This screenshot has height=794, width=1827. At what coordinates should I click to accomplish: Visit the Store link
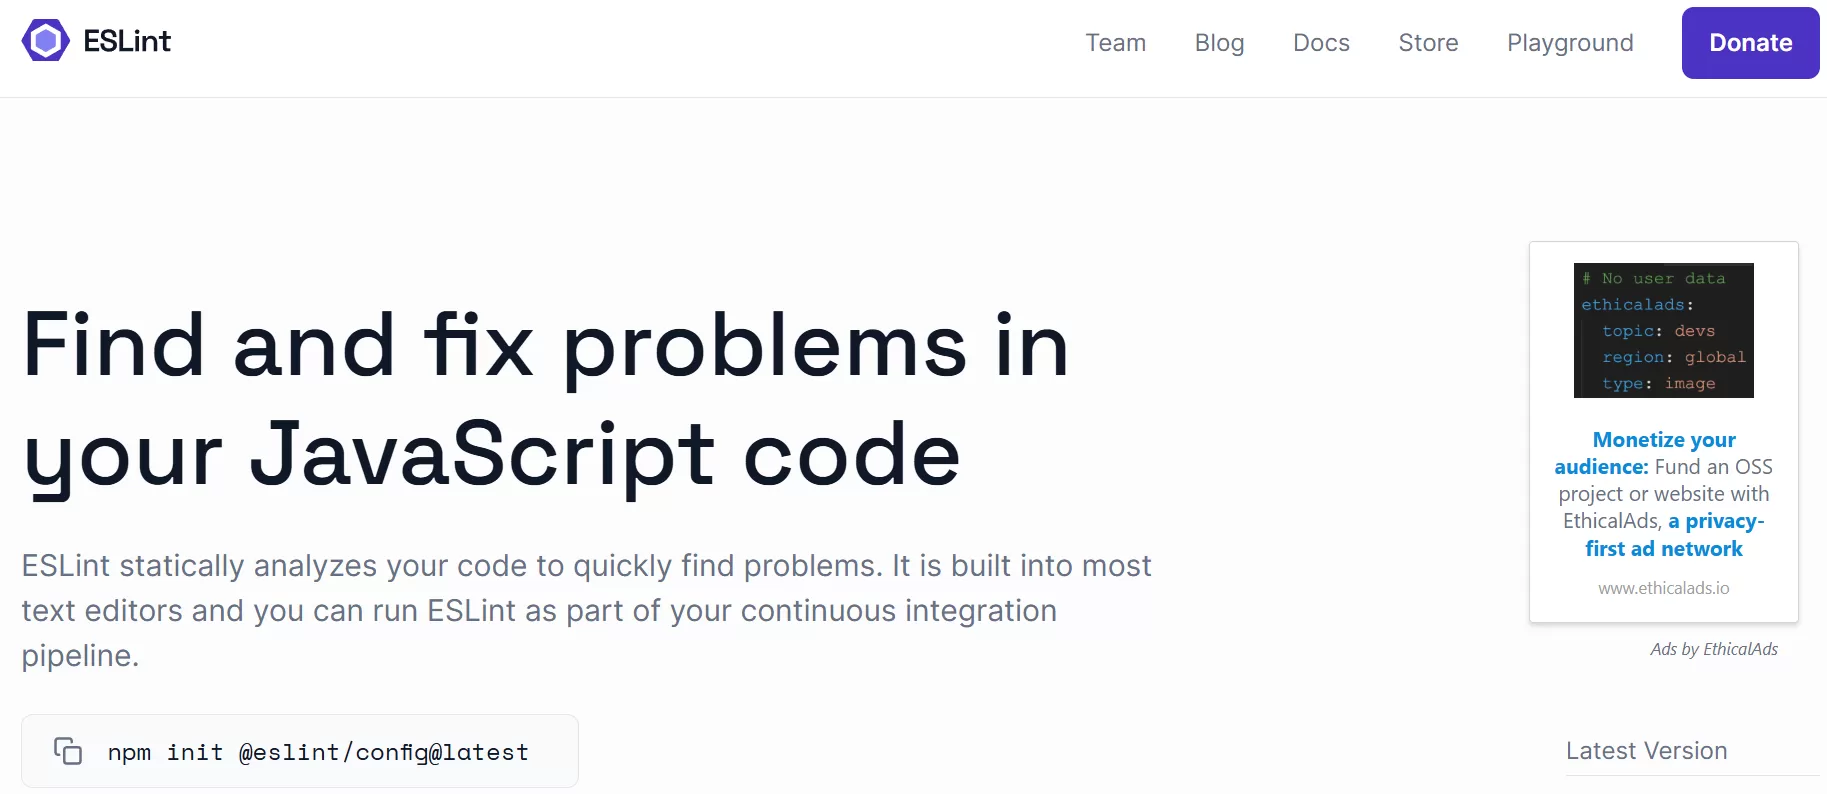(x=1428, y=43)
